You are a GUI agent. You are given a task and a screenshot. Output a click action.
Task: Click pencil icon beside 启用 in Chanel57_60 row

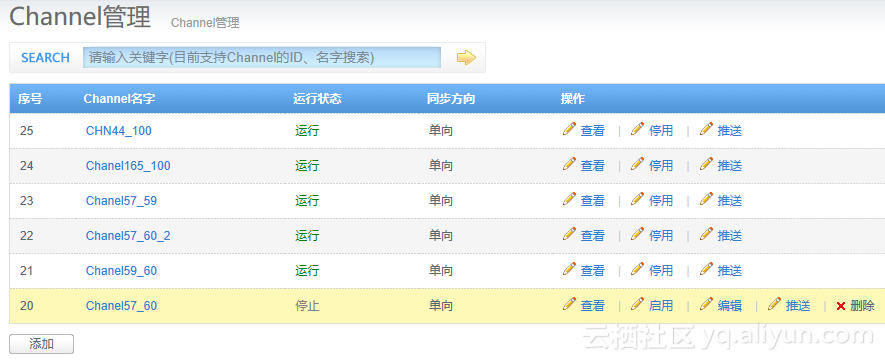coord(637,304)
